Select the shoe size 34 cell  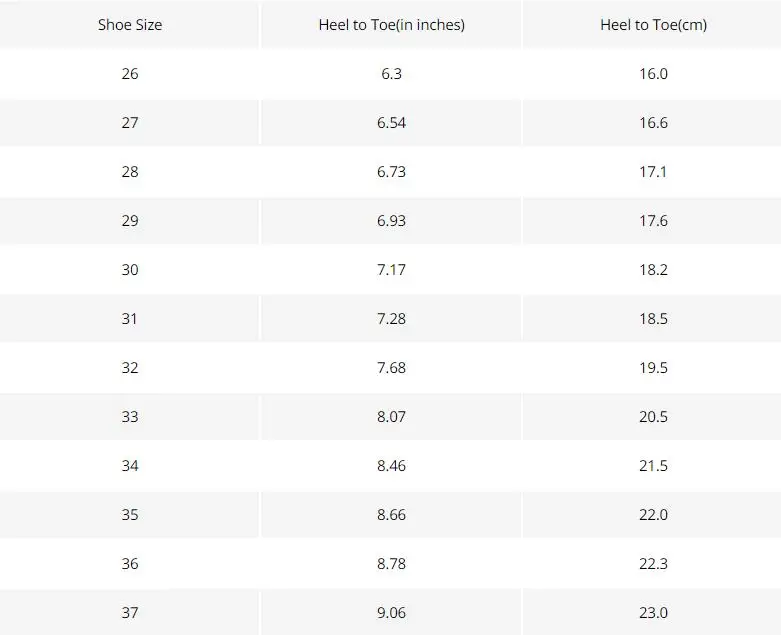pos(130,466)
